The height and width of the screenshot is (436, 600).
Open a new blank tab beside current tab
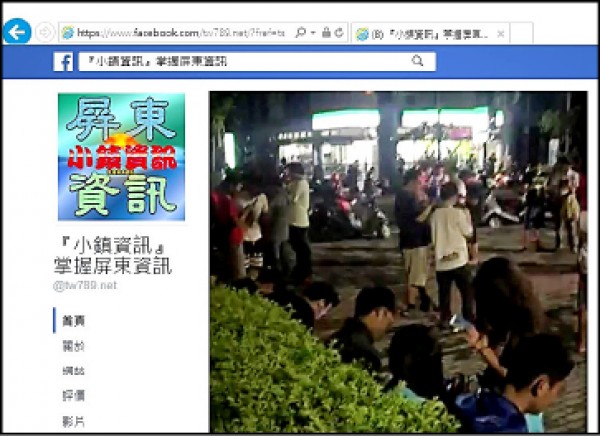point(523,33)
